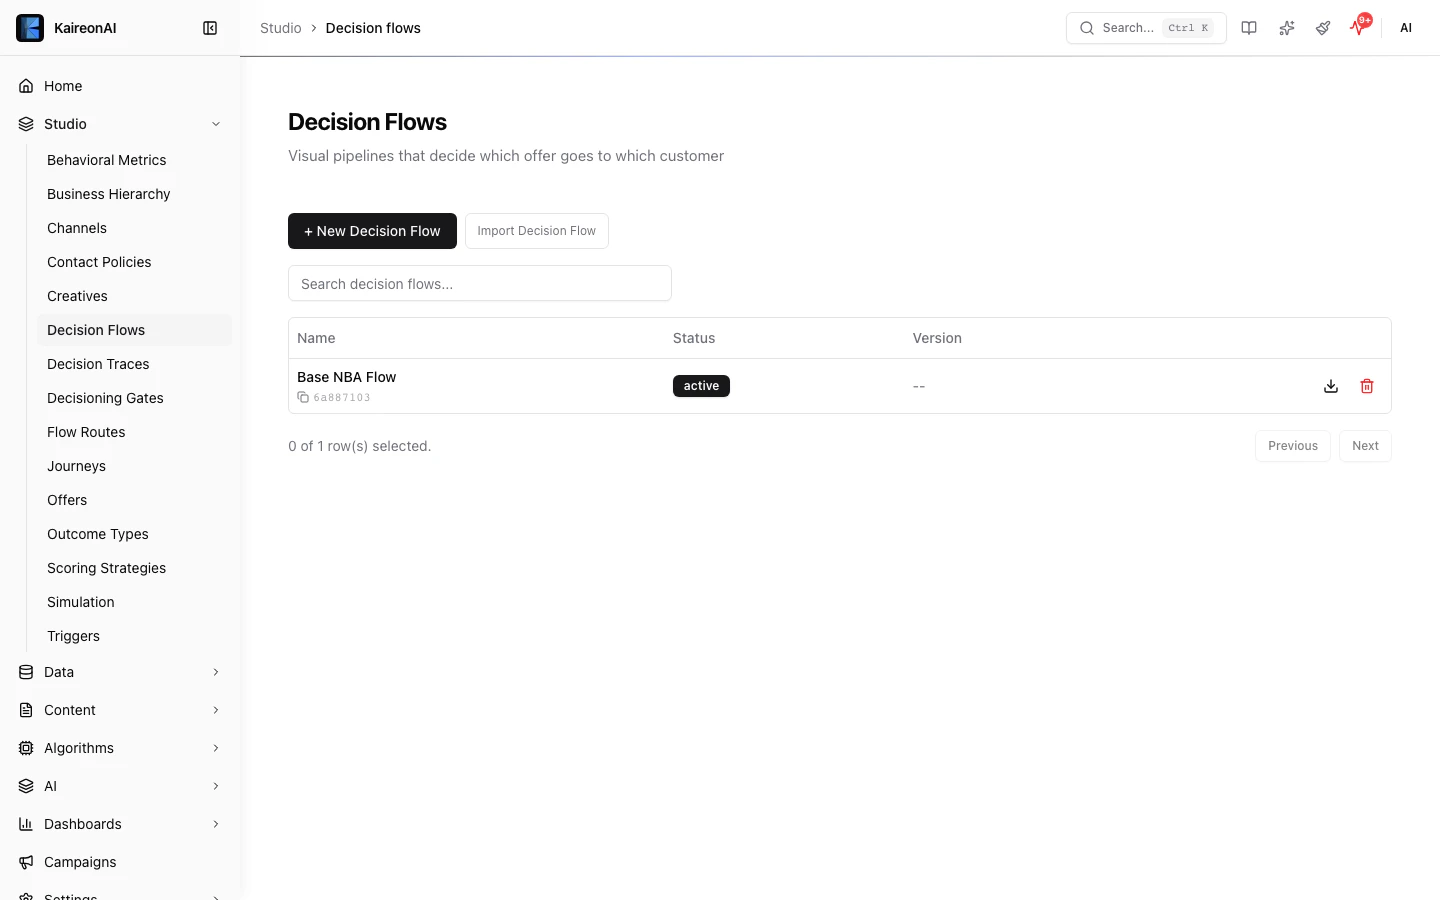1440x900 pixels.
Task: Select Decision Flows sidebar item
Action: click(134, 330)
